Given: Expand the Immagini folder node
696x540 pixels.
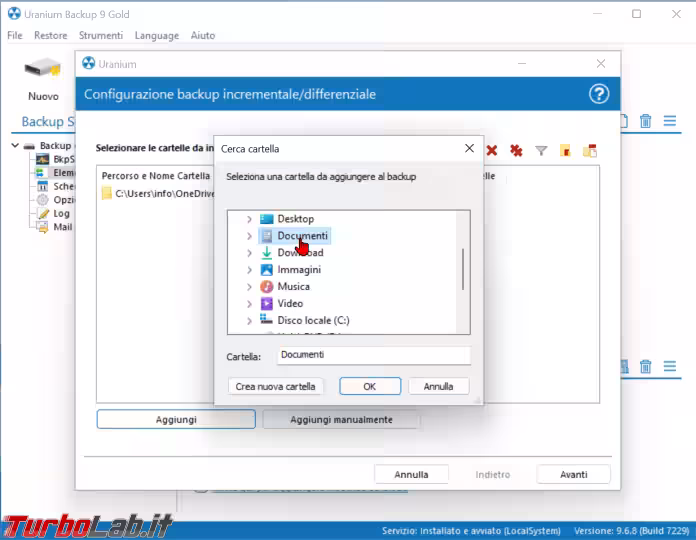Looking at the screenshot, I should (249, 270).
